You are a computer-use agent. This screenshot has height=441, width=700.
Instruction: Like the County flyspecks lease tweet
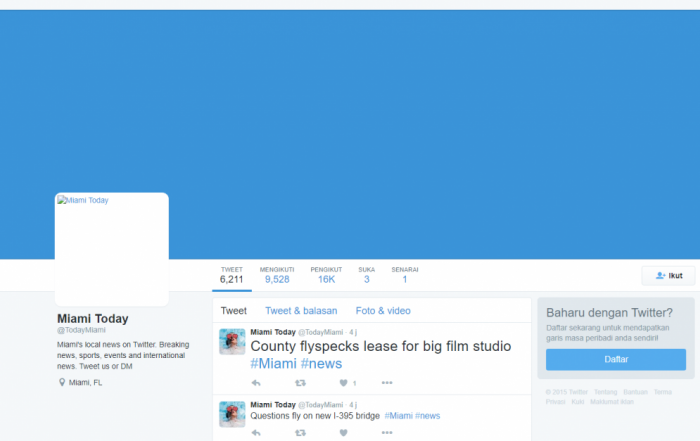pos(343,383)
